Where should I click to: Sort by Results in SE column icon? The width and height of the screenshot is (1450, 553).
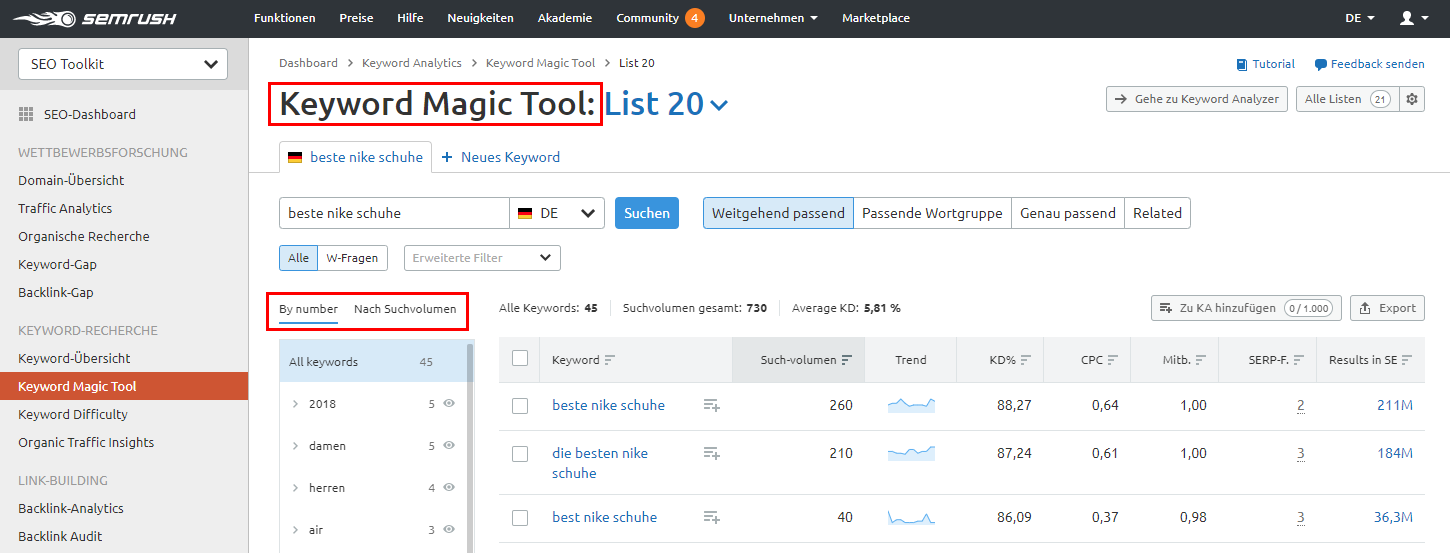[x=1407, y=360]
